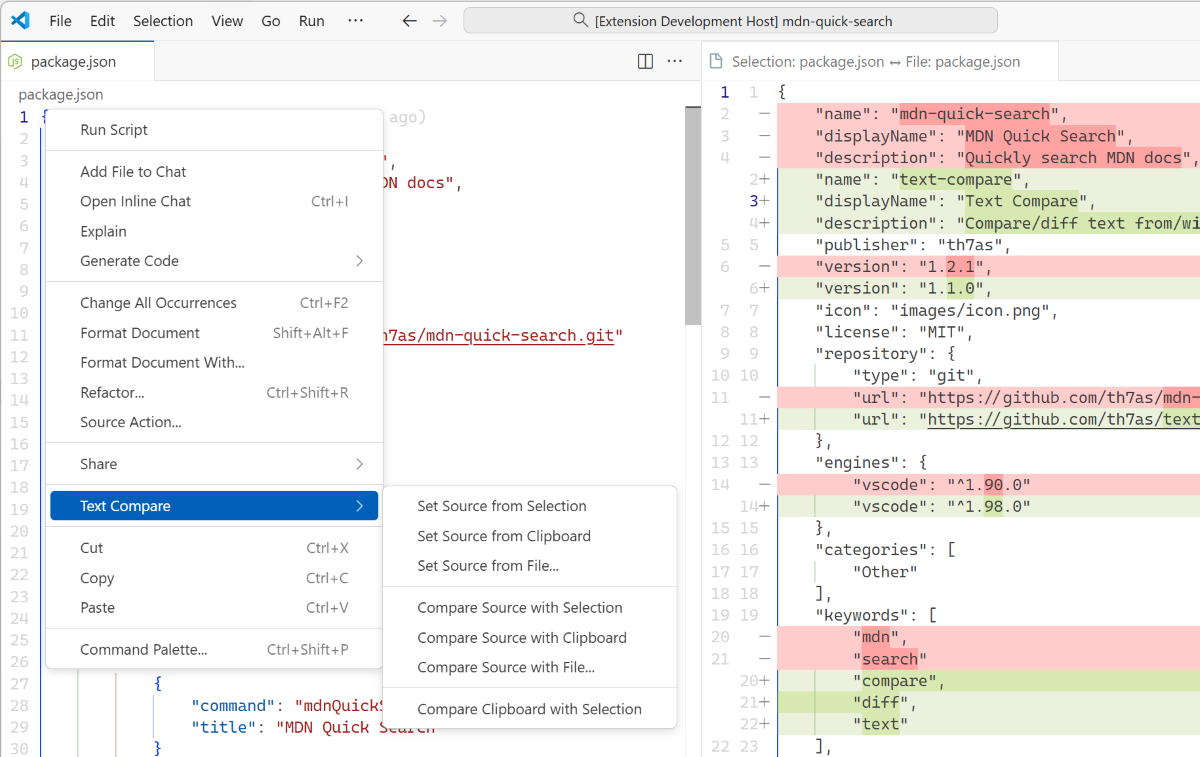Choose Run Script from context menu
1200x757 pixels.
click(x=214, y=129)
